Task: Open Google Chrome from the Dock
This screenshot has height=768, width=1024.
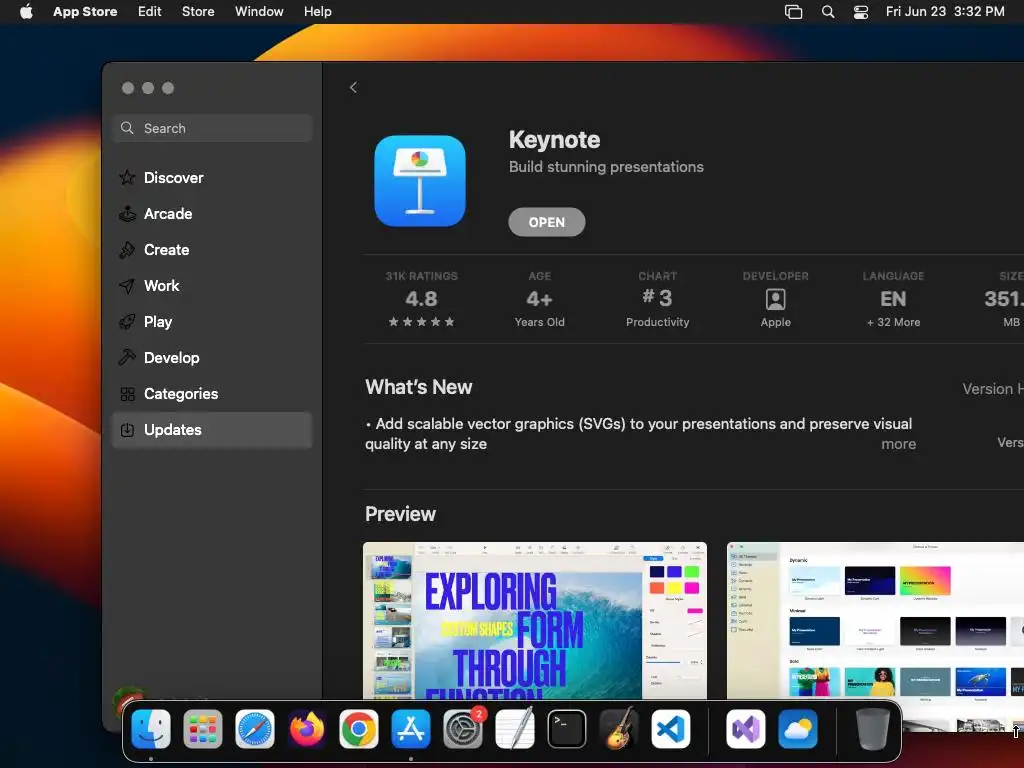Action: point(359,729)
